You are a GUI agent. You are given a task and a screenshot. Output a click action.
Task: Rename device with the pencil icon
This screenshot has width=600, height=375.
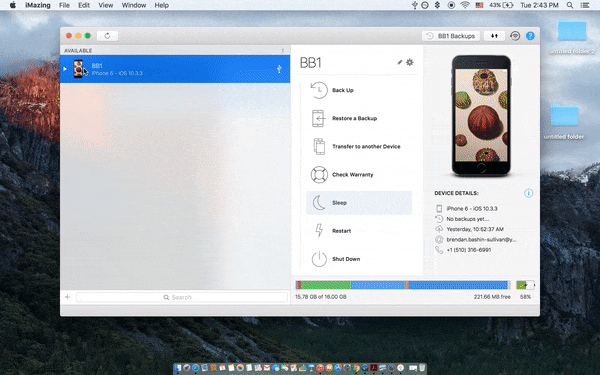click(x=399, y=62)
